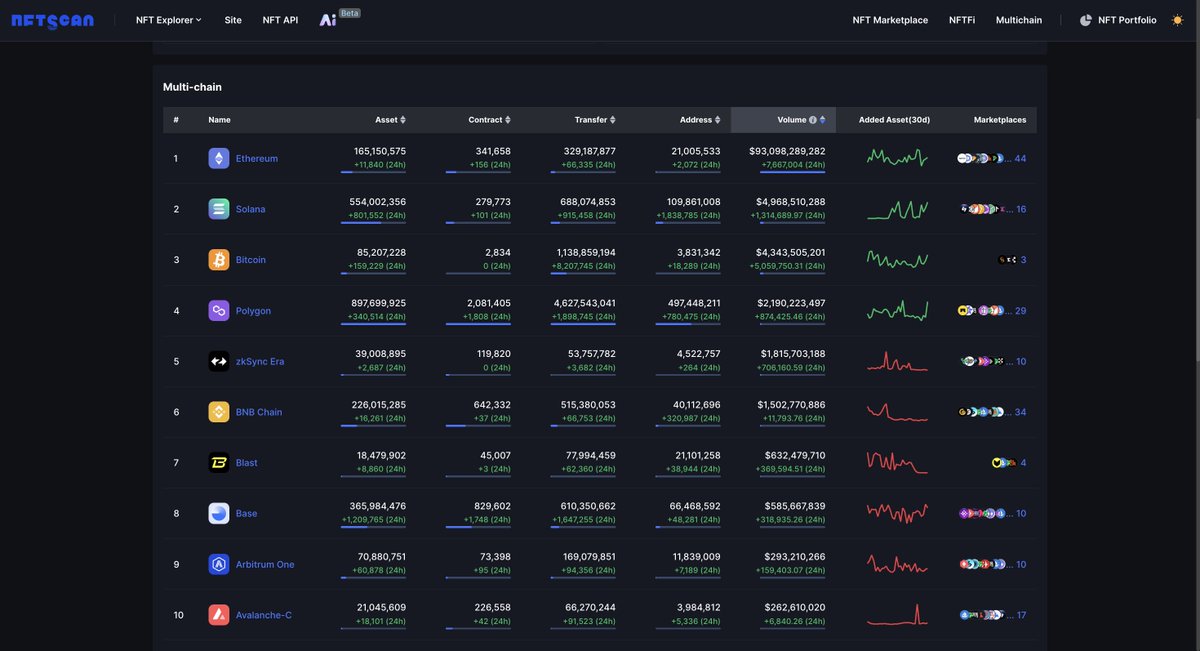Click Avalanche-C's 30-day added asset sparkline
The width and height of the screenshot is (1200, 651).
[897, 614]
